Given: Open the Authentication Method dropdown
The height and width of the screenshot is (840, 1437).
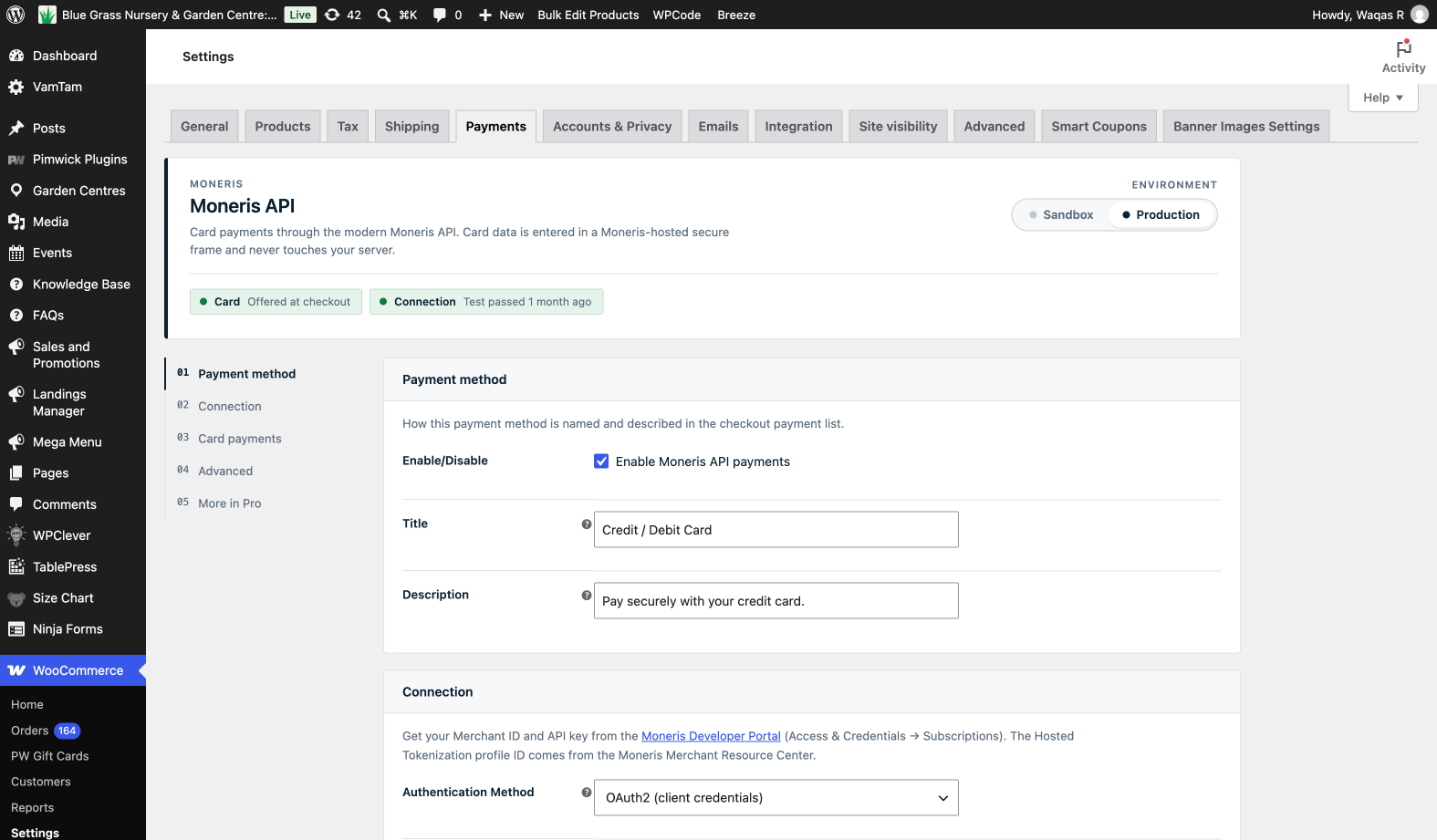Looking at the screenshot, I should point(776,798).
